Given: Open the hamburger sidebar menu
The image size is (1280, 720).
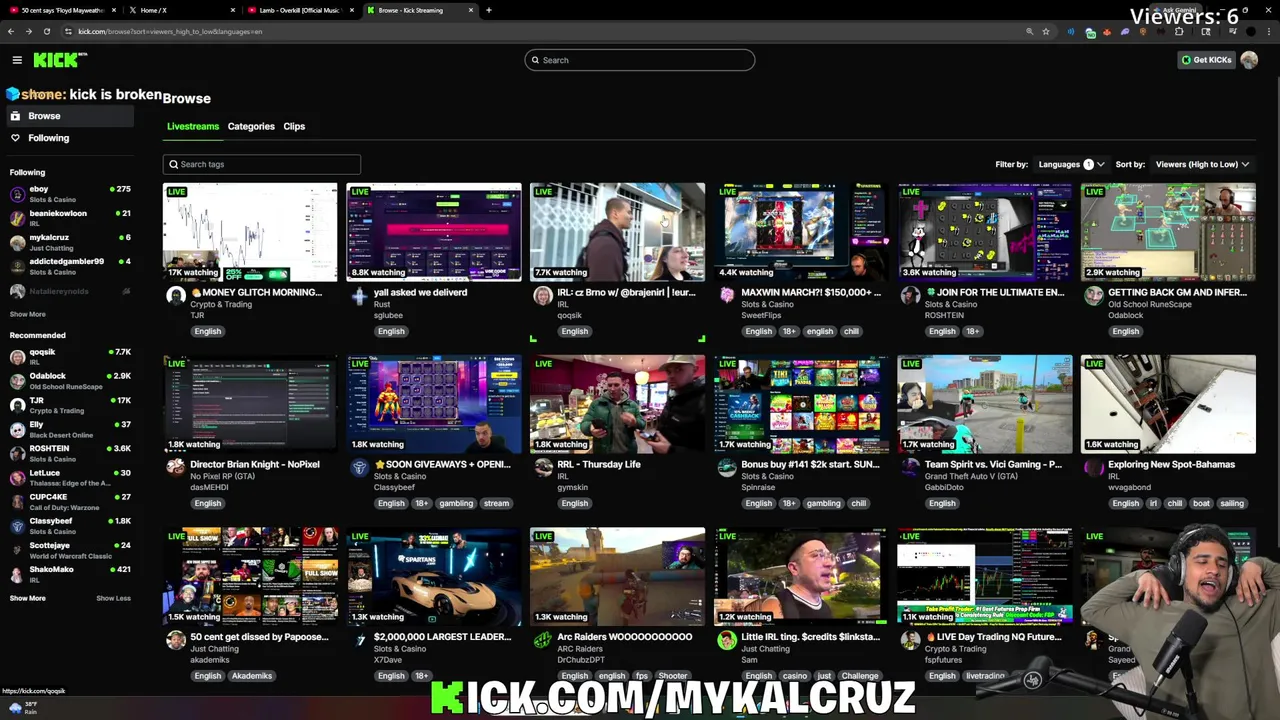Looking at the screenshot, I should pyautogui.click(x=17, y=60).
